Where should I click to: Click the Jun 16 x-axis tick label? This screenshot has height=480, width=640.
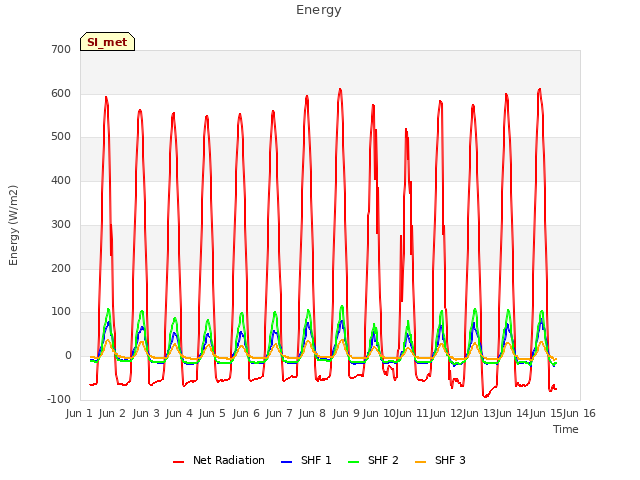(x=579, y=413)
